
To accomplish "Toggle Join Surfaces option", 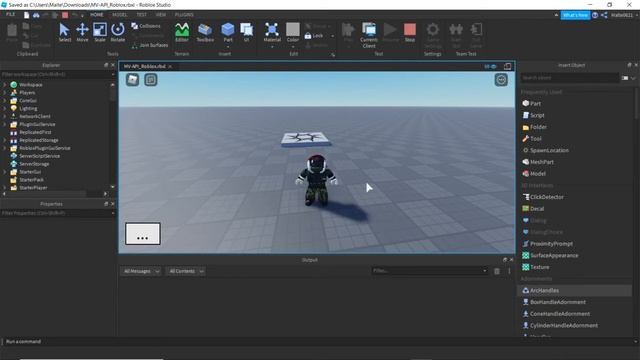I will (150, 45).
